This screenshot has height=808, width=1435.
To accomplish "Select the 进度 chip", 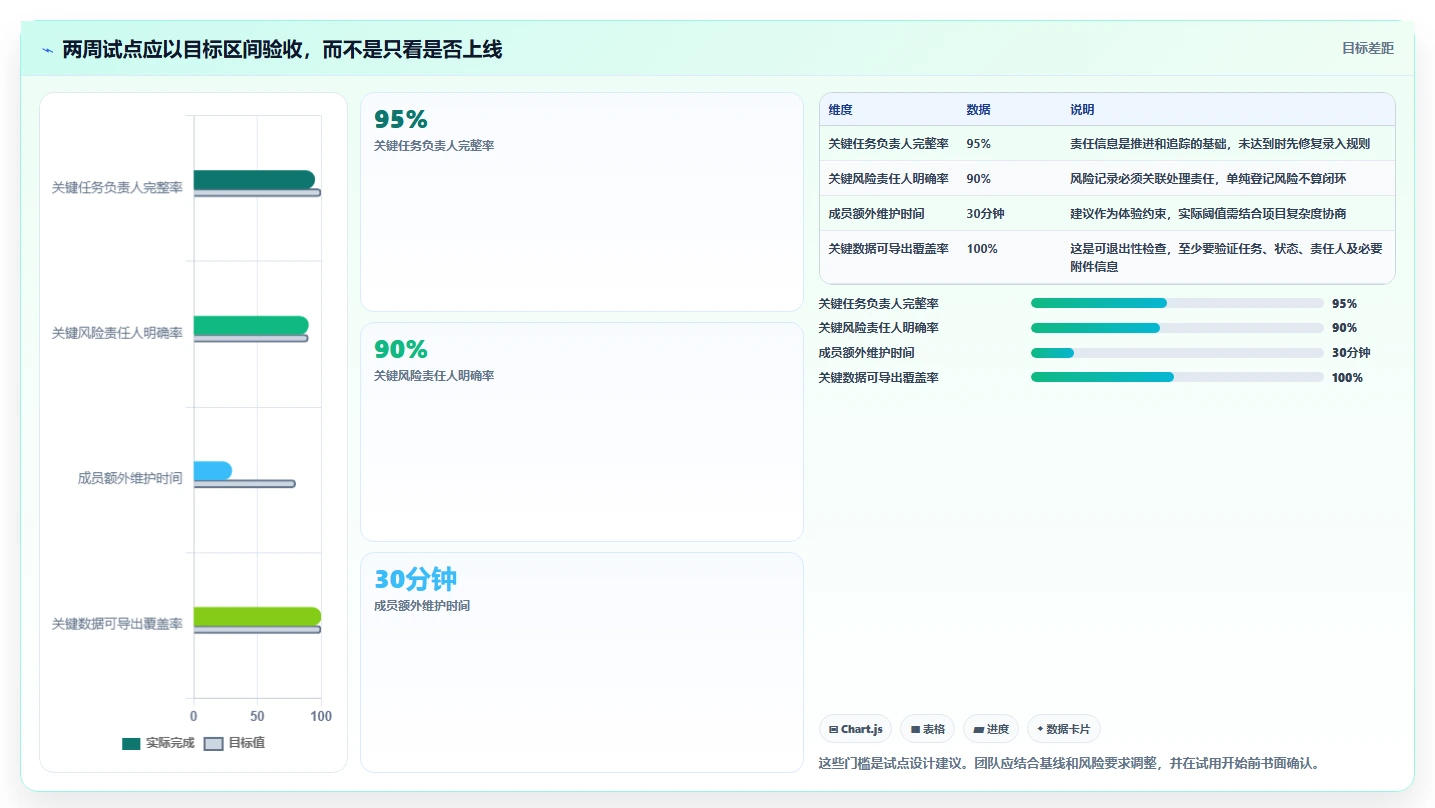I will (x=991, y=729).
